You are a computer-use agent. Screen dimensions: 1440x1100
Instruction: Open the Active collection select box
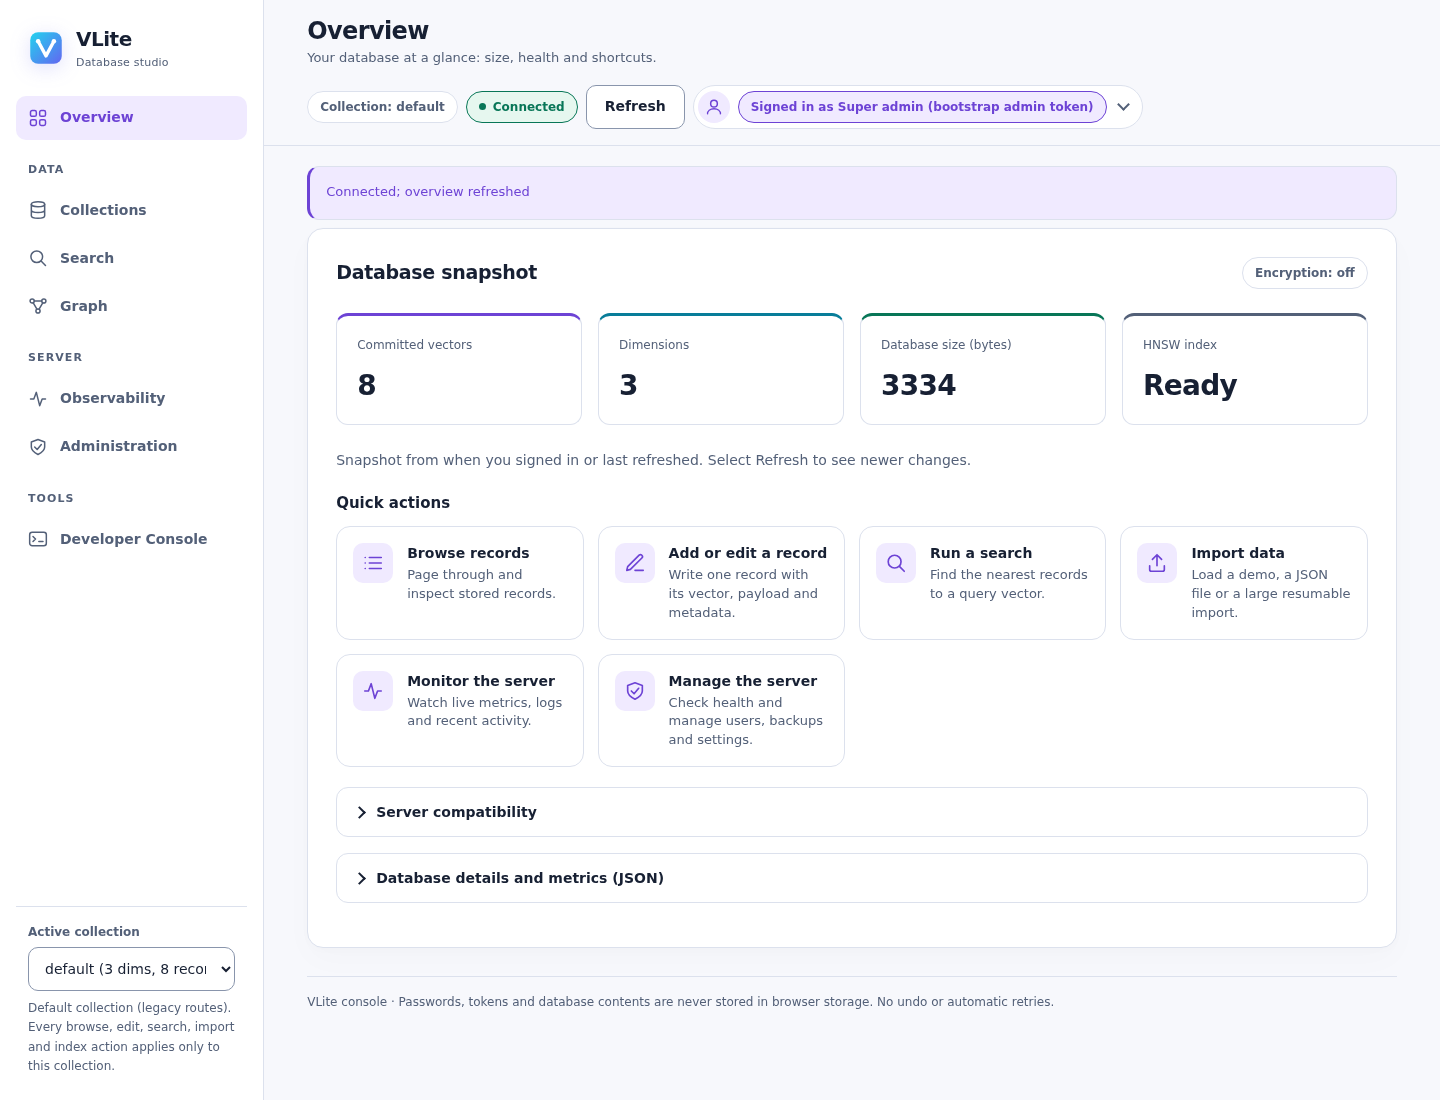[131, 969]
